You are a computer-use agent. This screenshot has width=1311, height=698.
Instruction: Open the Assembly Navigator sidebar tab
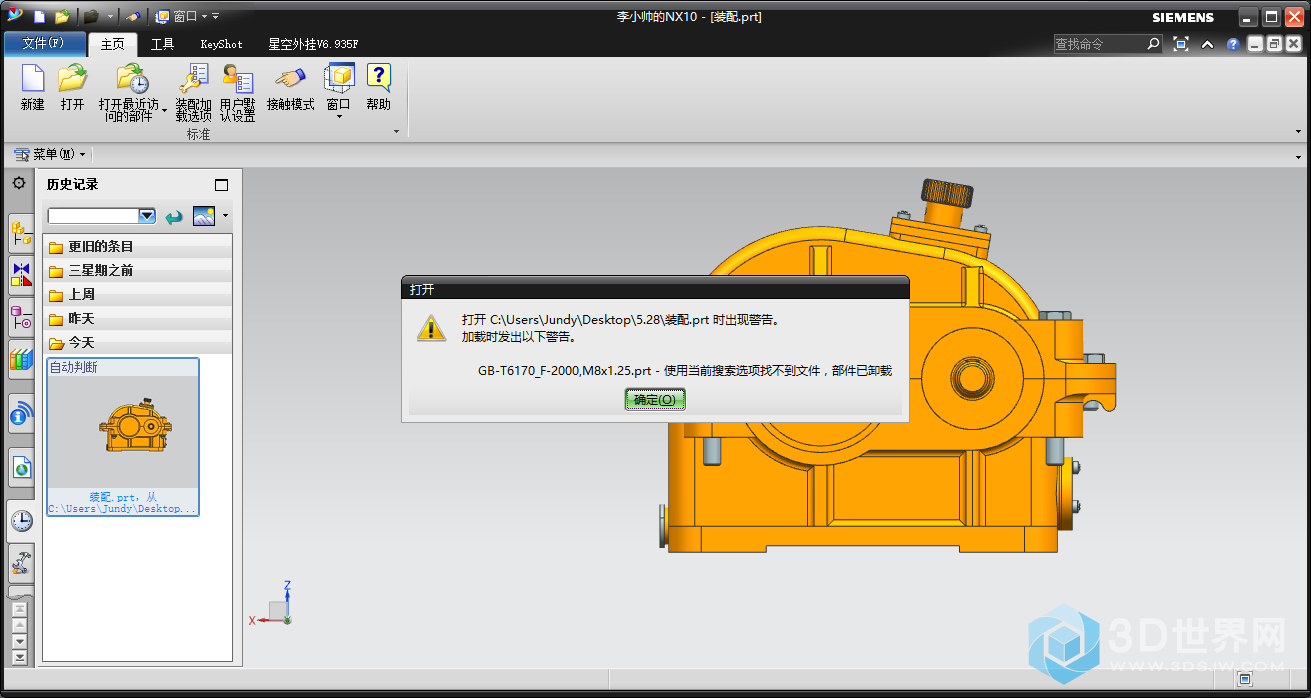click(x=20, y=234)
